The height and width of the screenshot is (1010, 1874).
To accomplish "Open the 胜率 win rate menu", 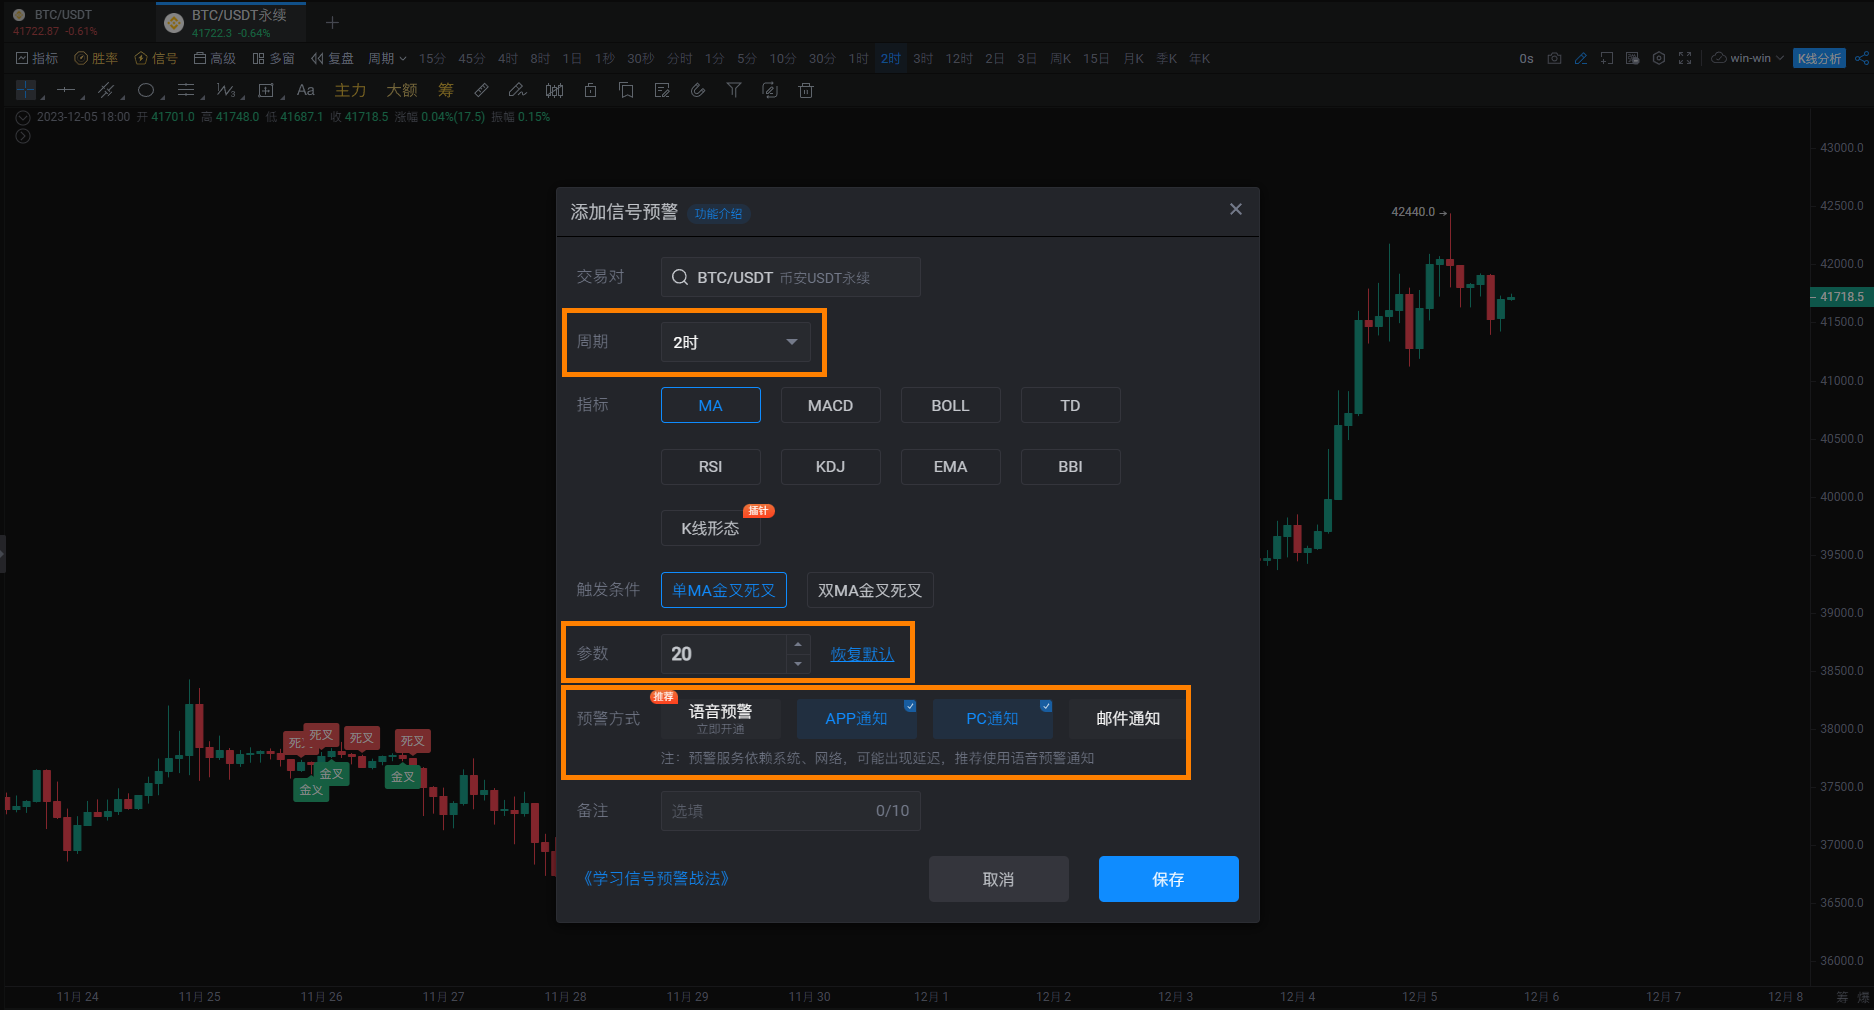I will (96, 58).
